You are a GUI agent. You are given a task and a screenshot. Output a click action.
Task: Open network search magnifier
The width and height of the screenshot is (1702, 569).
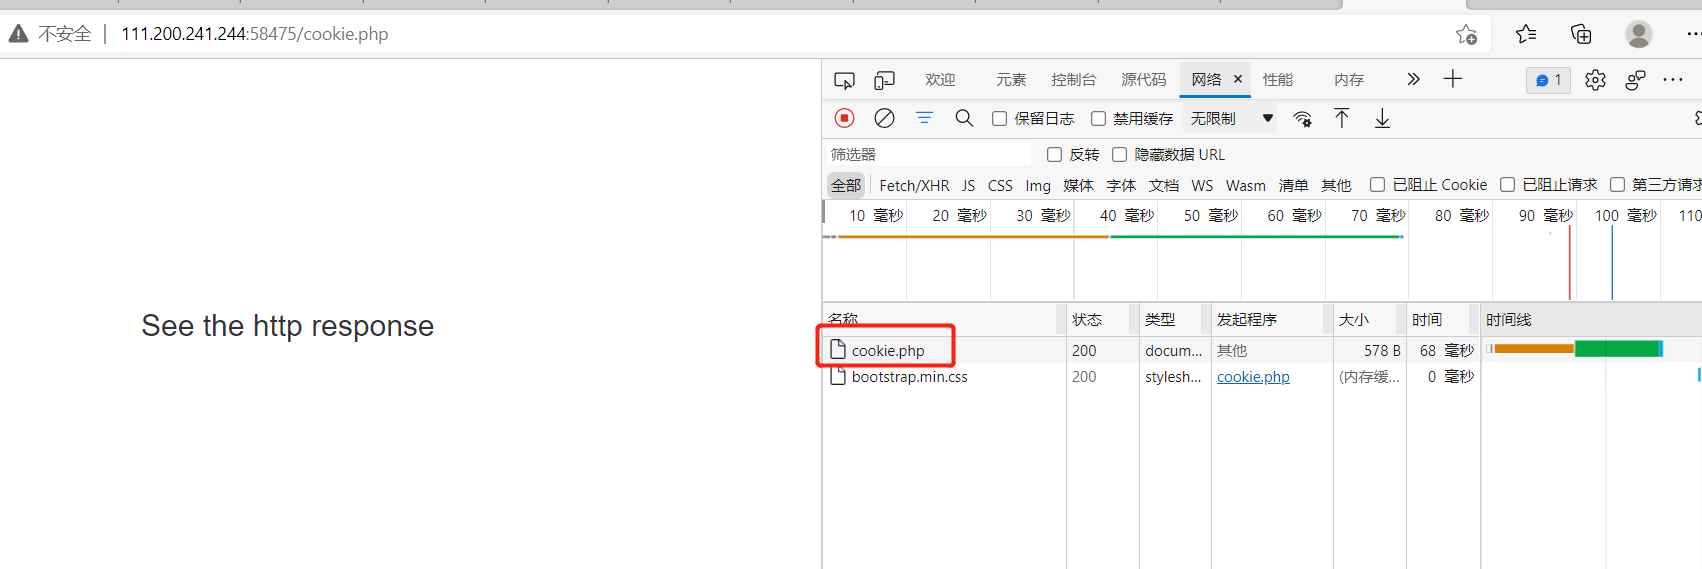[964, 118]
